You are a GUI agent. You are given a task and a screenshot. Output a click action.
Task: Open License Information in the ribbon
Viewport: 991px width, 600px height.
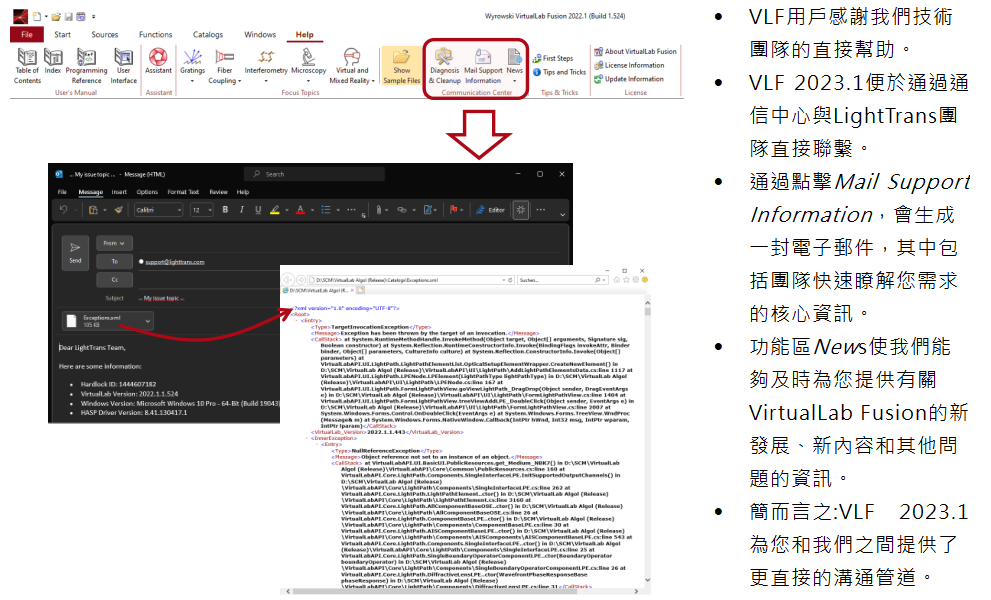tap(629, 65)
